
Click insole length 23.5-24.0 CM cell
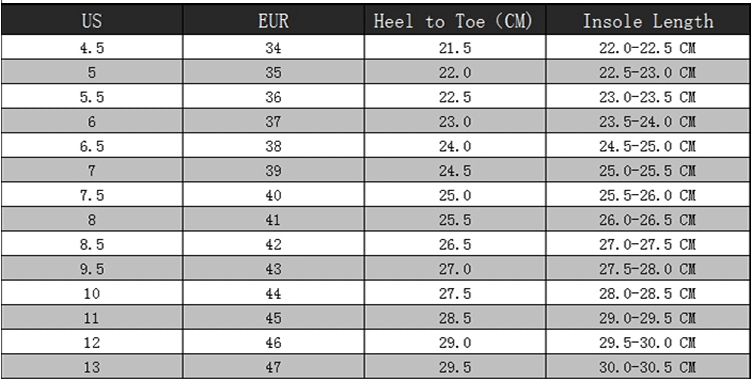click(648, 121)
